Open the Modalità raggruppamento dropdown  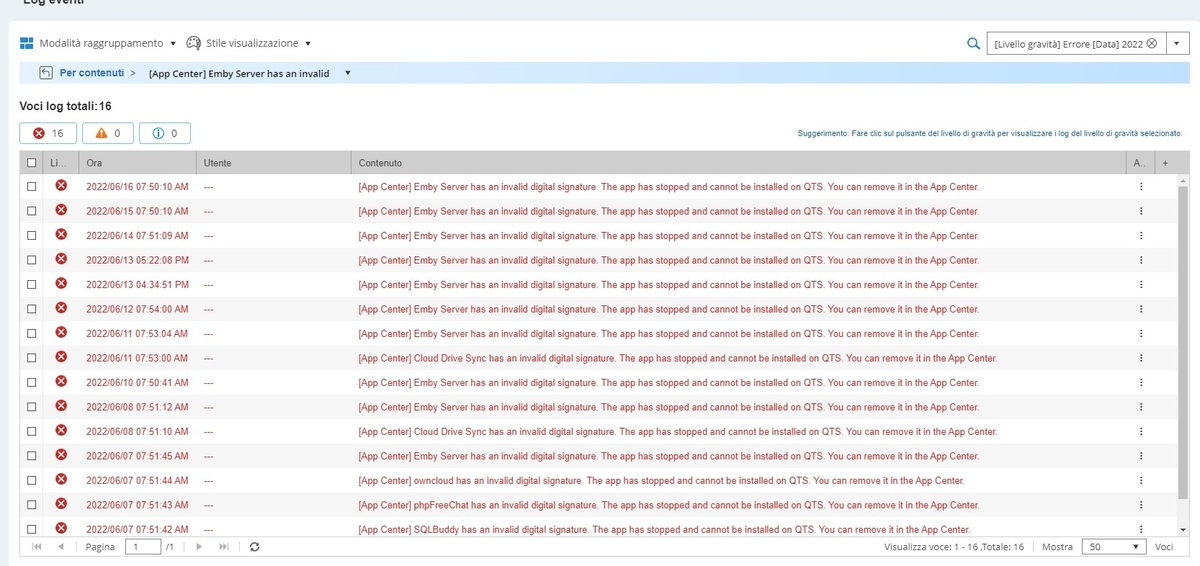pos(98,44)
